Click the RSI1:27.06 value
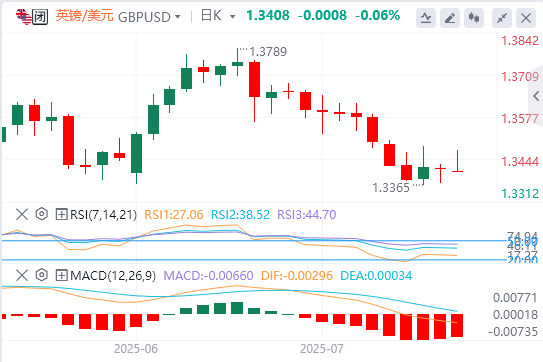Screen dimensions: 543x362 [173, 215]
